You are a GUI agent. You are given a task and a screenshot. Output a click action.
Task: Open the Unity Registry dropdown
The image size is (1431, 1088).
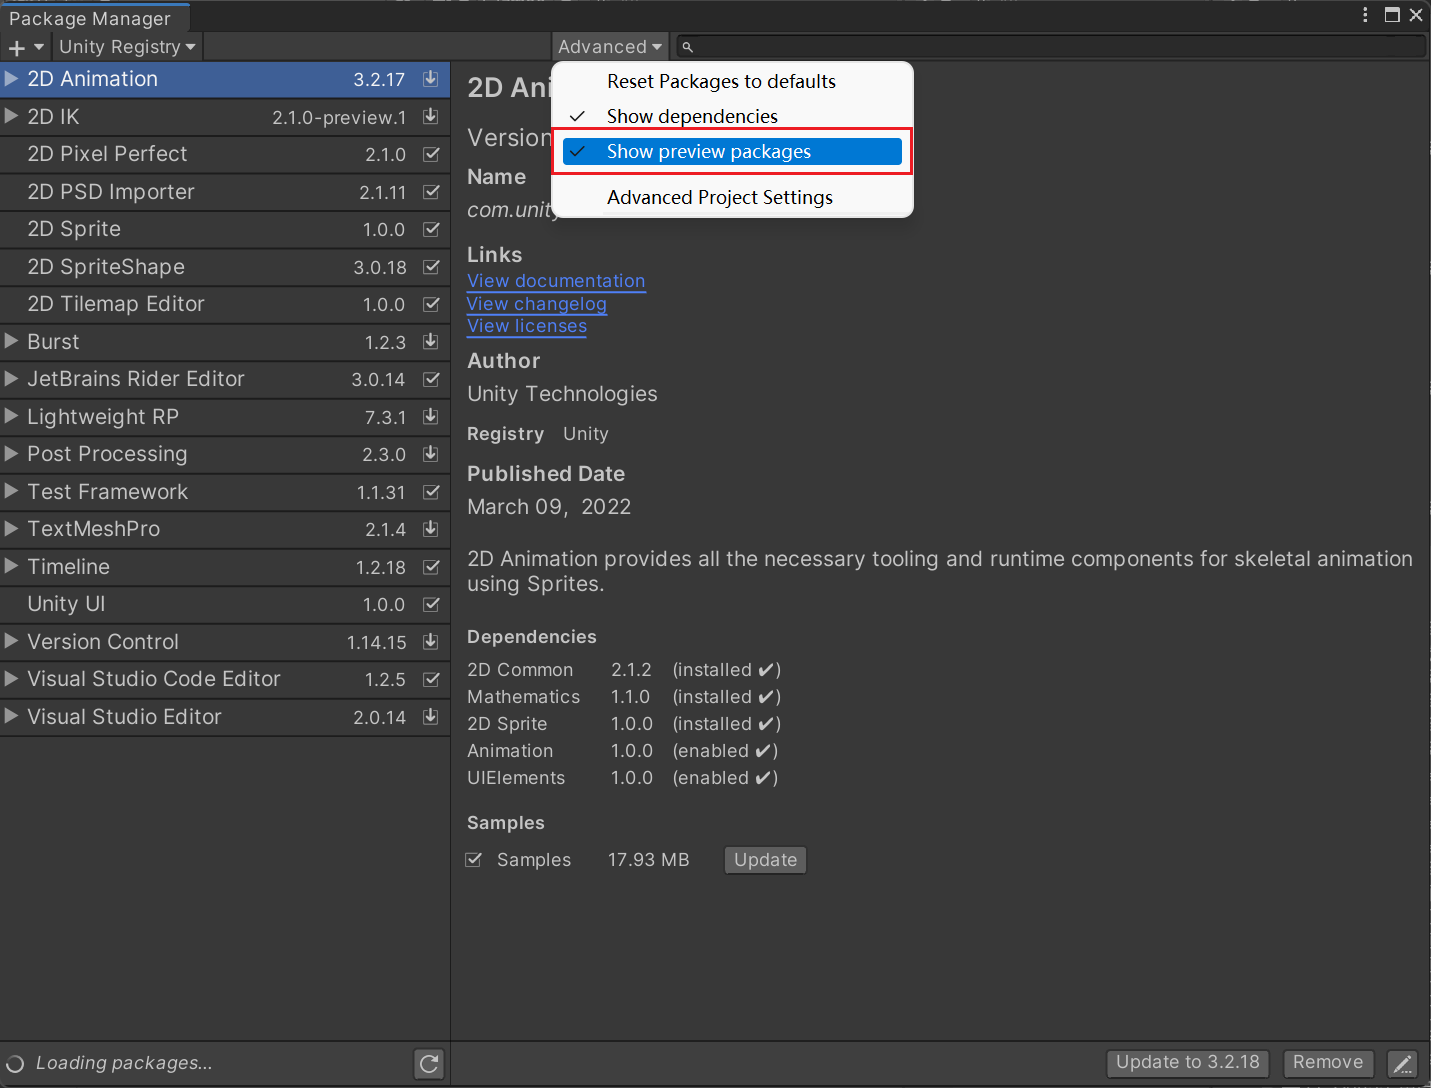coord(127,47)
